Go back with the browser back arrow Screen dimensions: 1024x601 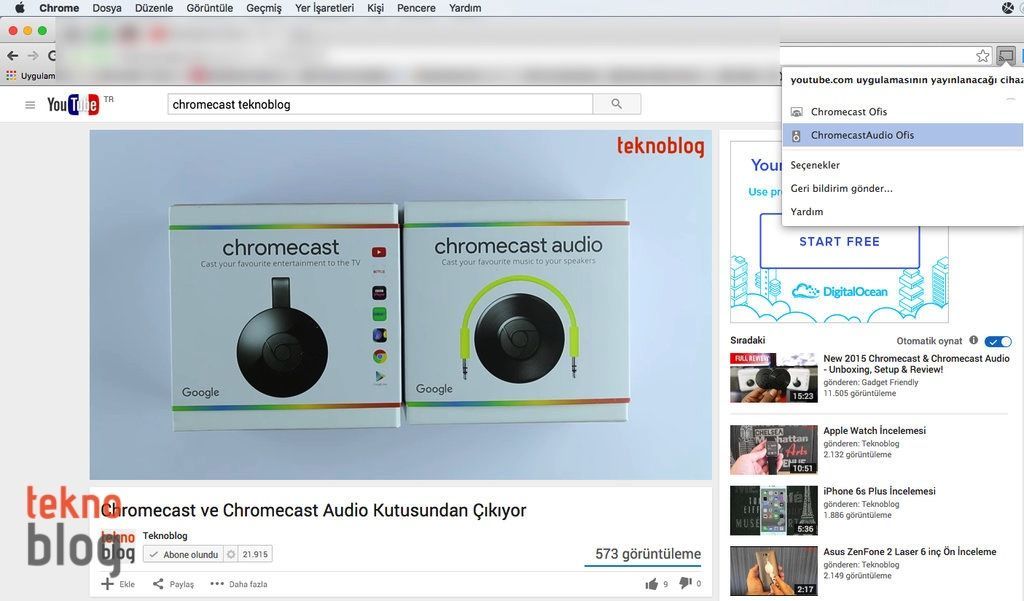point(12,56)
